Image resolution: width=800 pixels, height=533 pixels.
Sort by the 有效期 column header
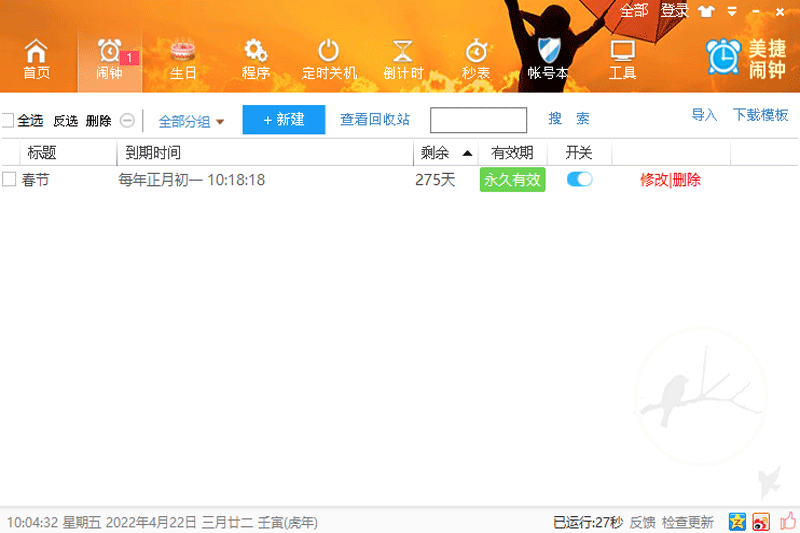click(x=512, y=153)
